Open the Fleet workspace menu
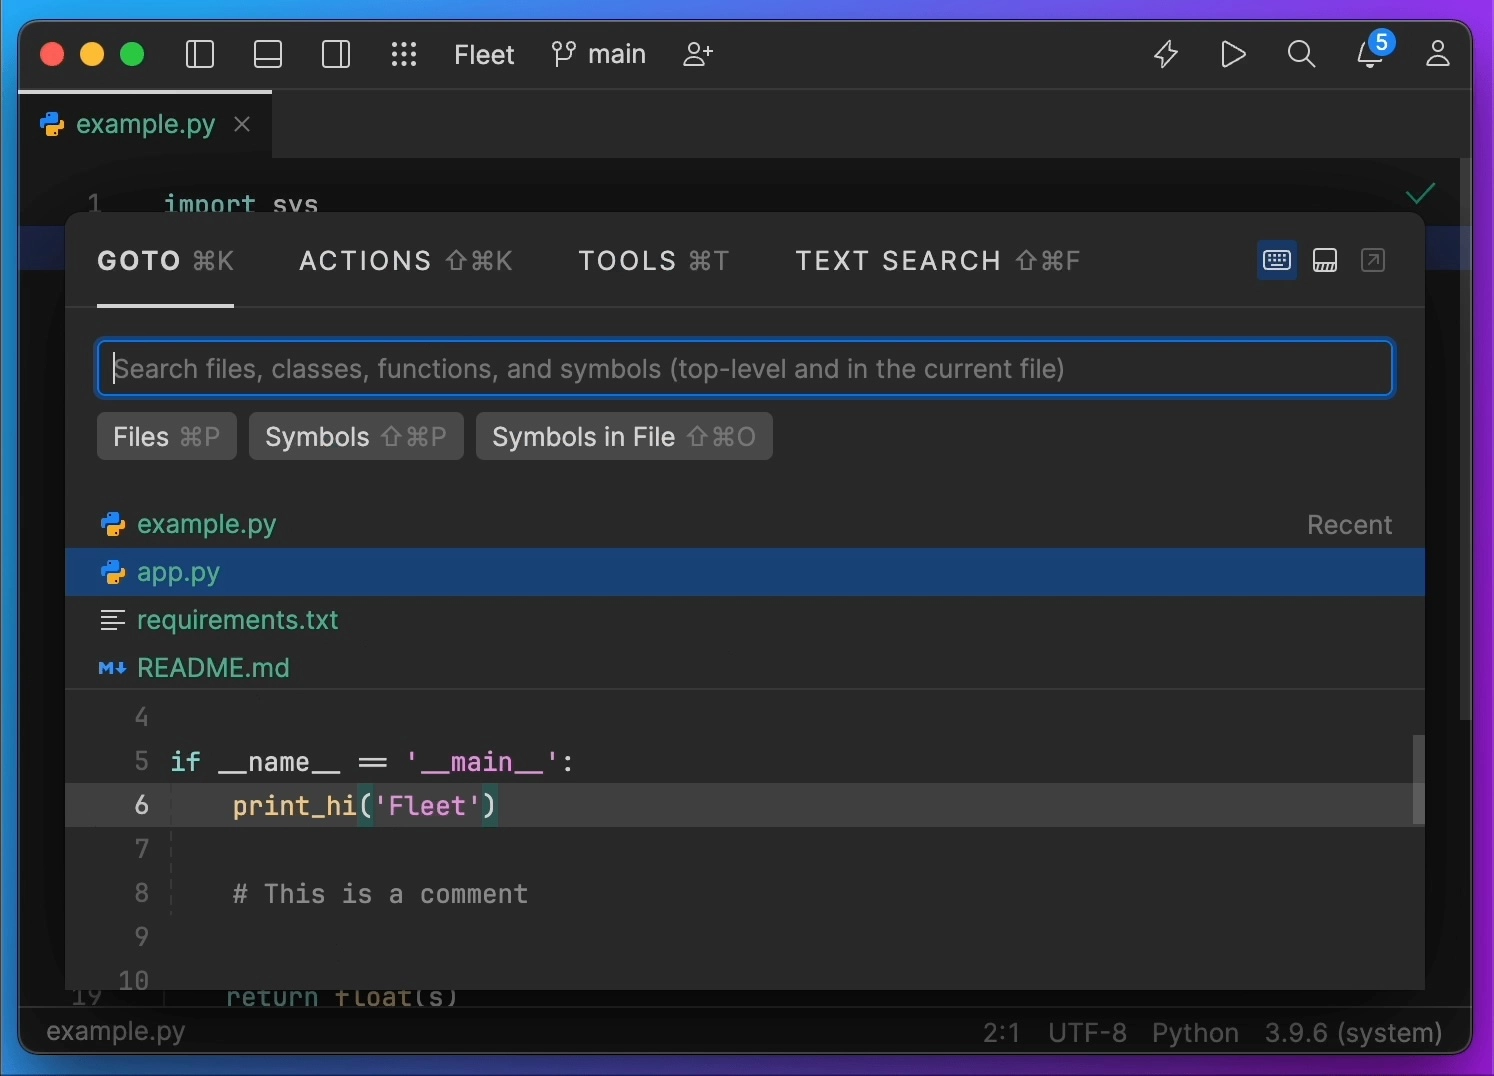Screen dimensions: 1494x1076 point(484,54)
